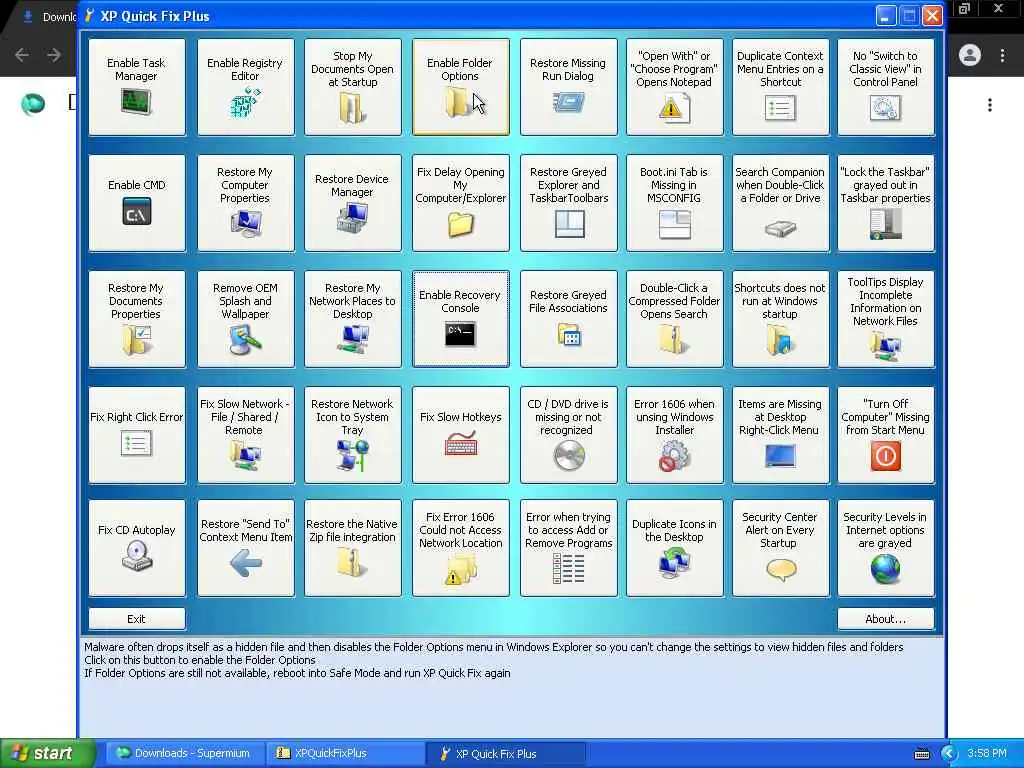Select the Enable Registry Editor tile

[246, 87]
